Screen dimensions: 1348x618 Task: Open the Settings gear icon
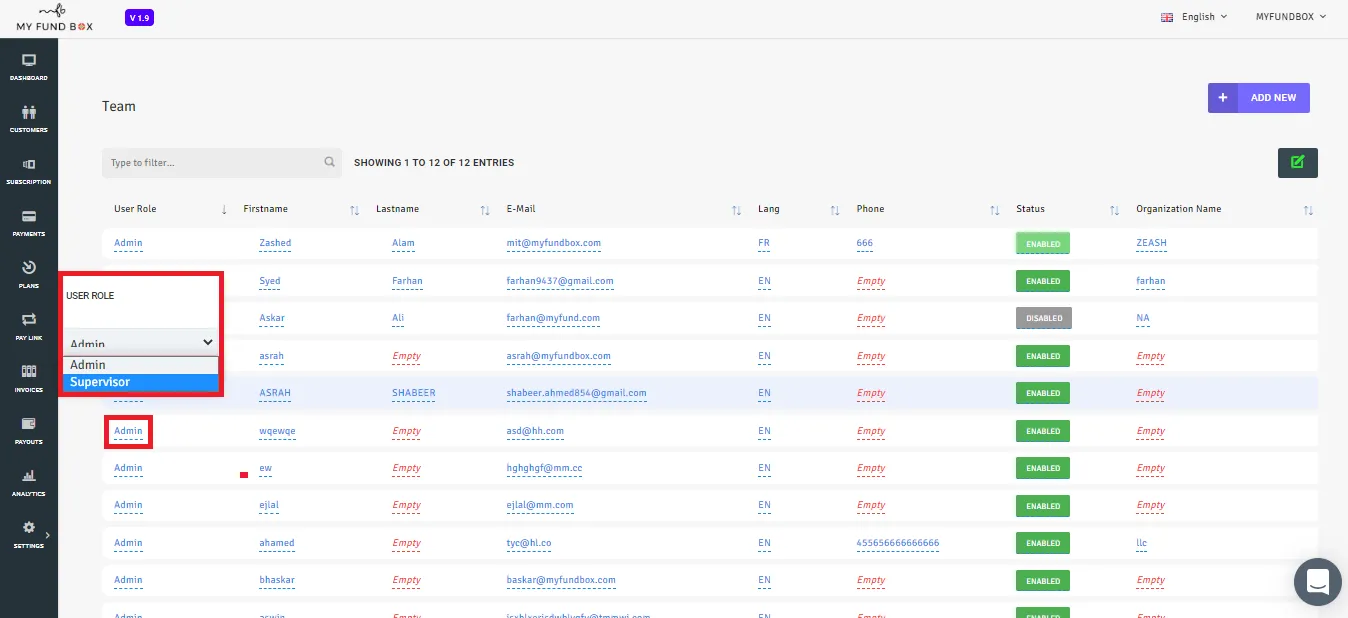point(29,528)
